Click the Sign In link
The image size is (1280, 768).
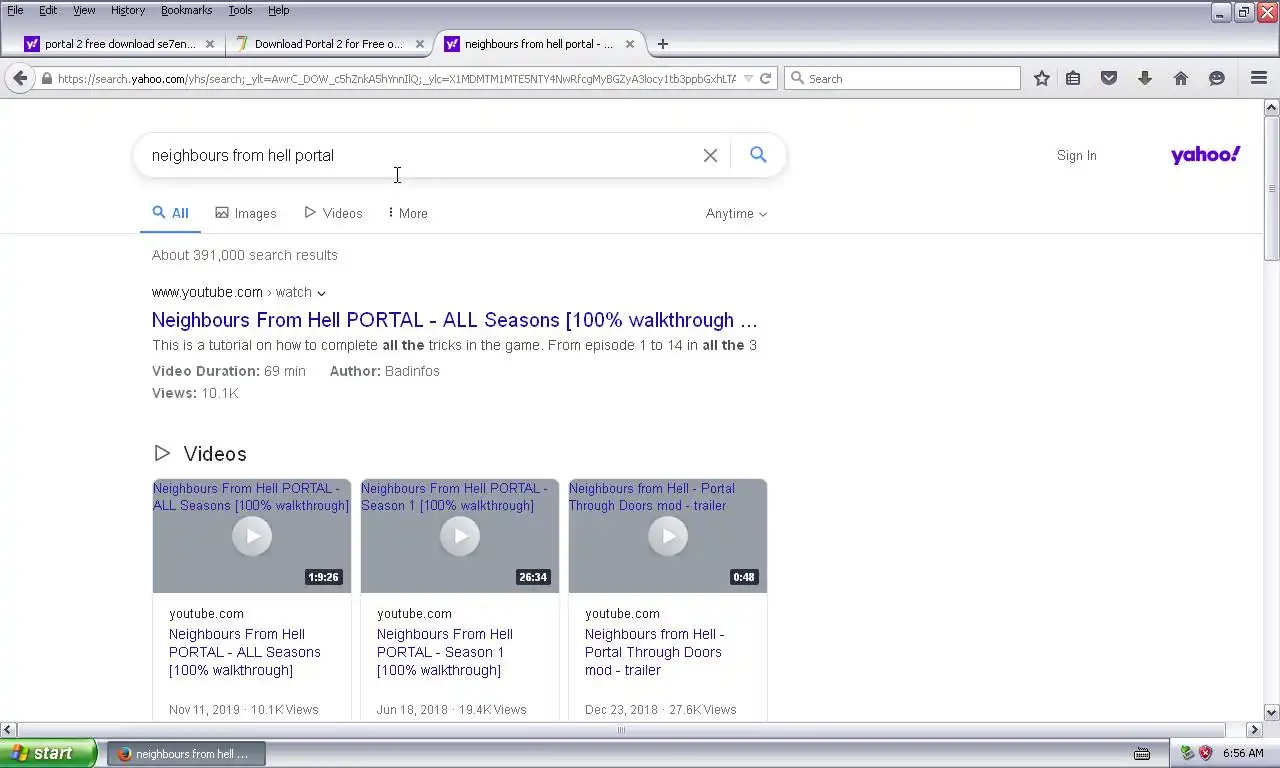coord(1076,155)
